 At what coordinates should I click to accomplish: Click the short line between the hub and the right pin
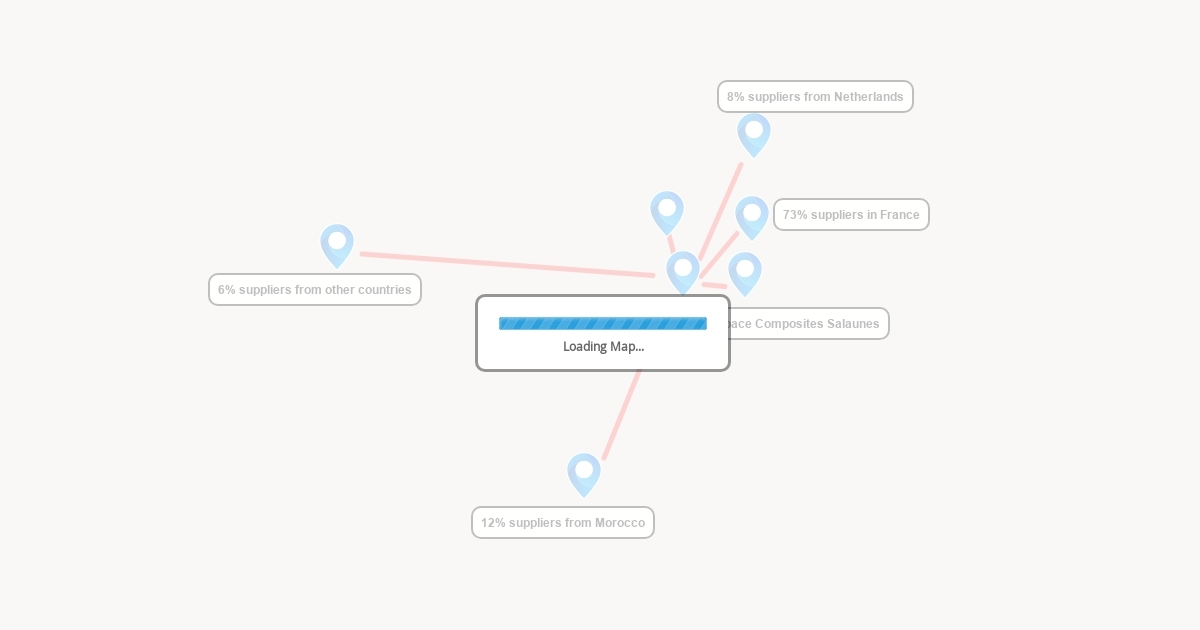tap(714, 285)
